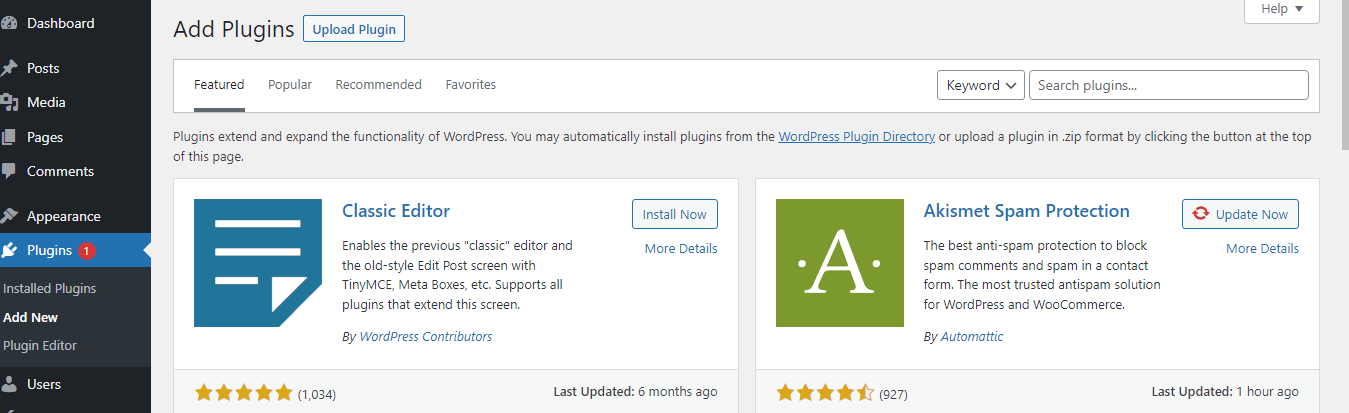Click the Comments speech bubble icon
Image resolution: width=1349 pixels, height=413 pixels.
click(9, 171)
